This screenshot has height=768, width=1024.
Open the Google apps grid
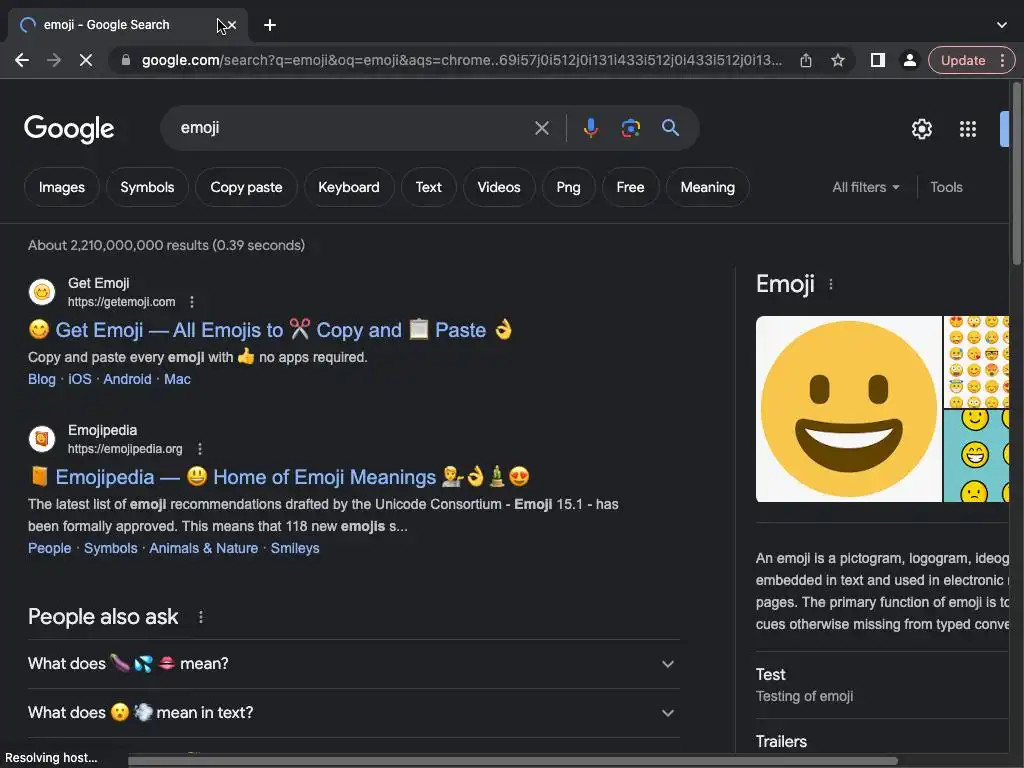click(x=968, y=129)
